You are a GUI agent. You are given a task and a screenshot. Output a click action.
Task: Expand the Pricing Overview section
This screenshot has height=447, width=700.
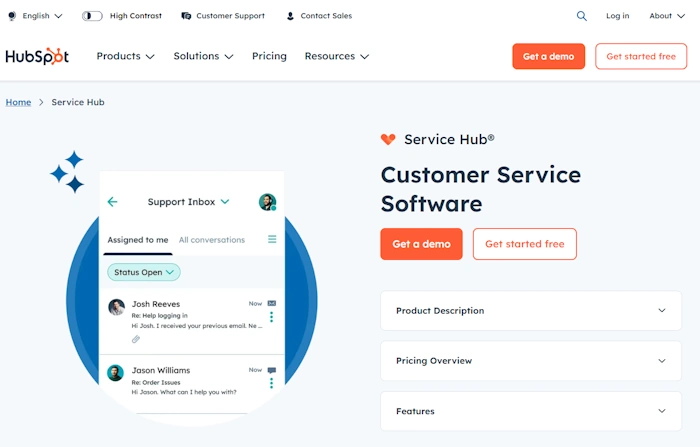[x=531, y=361]
